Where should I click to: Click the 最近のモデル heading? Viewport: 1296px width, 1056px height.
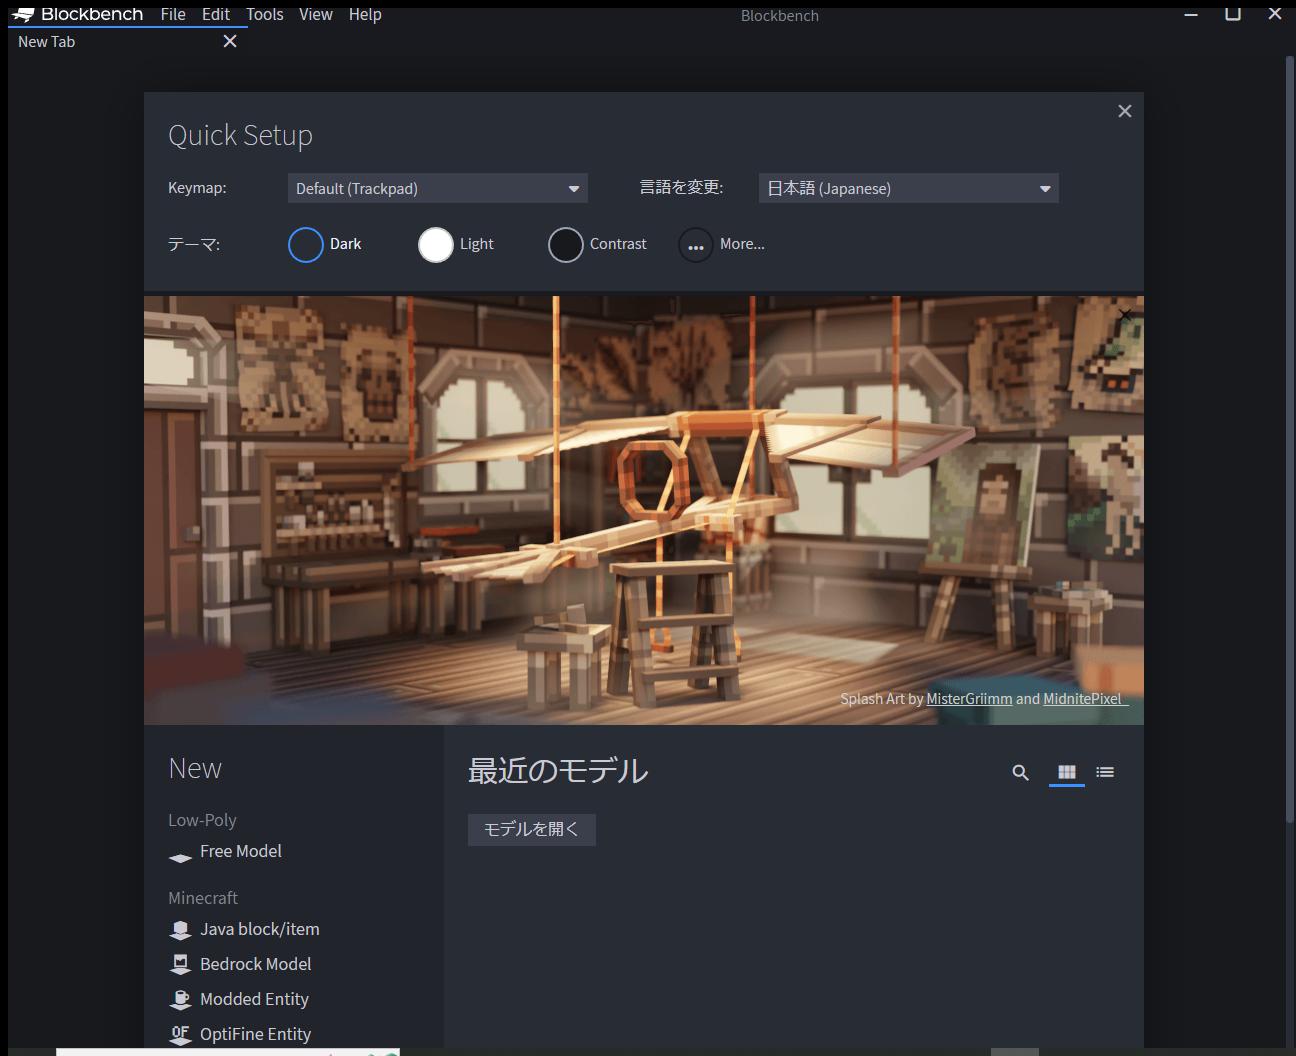[558, 771]
